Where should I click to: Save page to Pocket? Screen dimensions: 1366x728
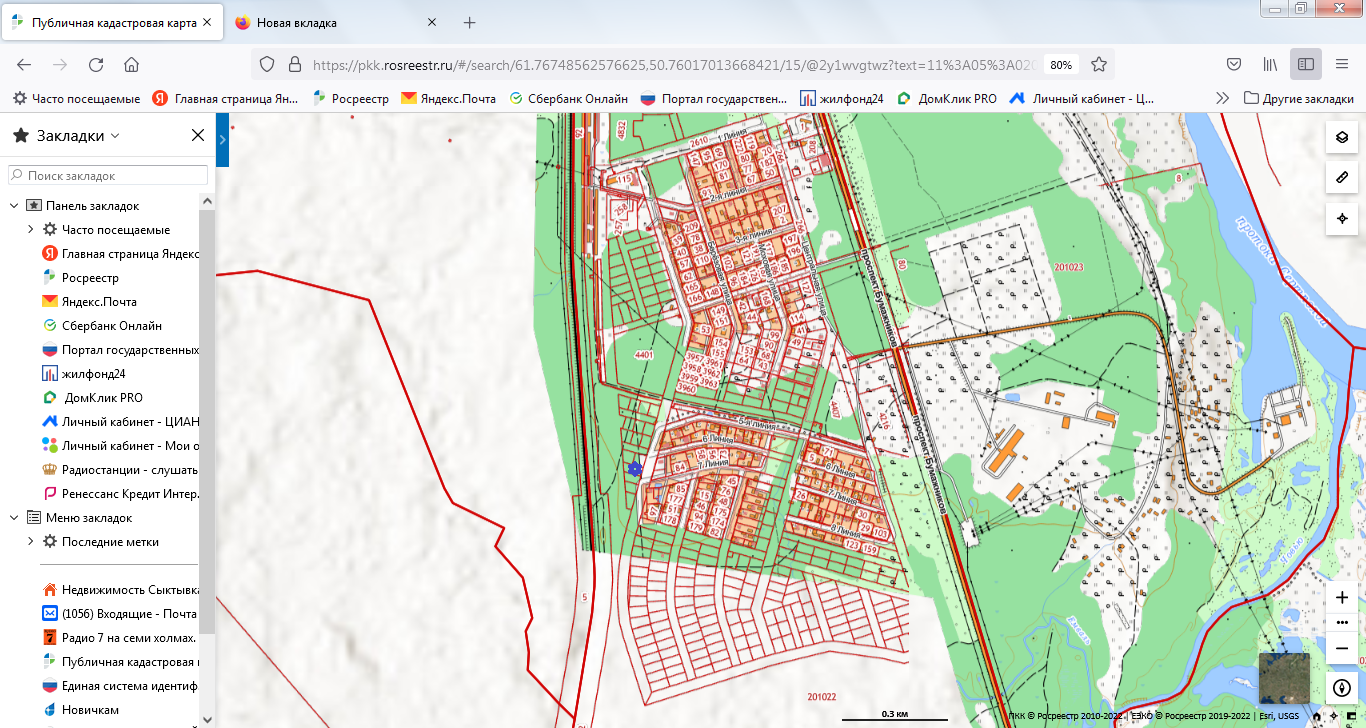click(x=1234, y=64)
